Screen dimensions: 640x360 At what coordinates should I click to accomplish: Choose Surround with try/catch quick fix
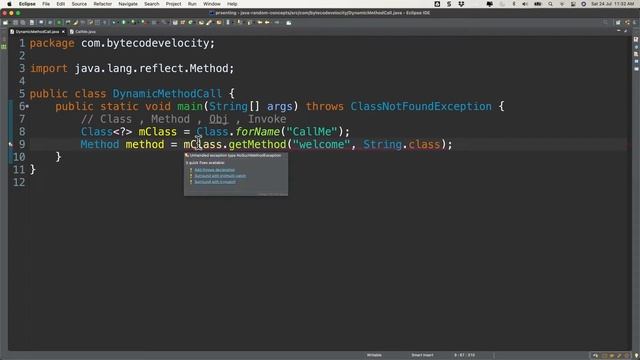click(215, 182)
